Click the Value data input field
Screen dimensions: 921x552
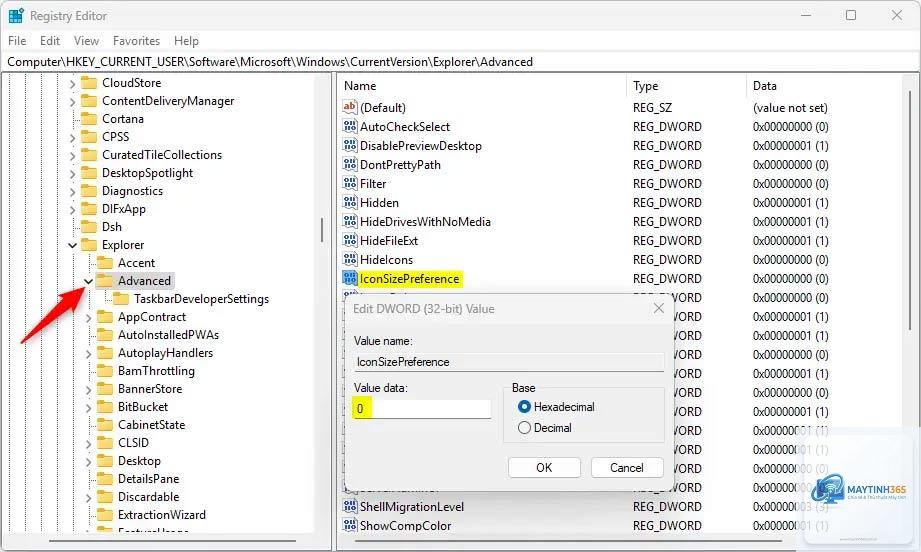pyautogui.click(x=422, y=408)
